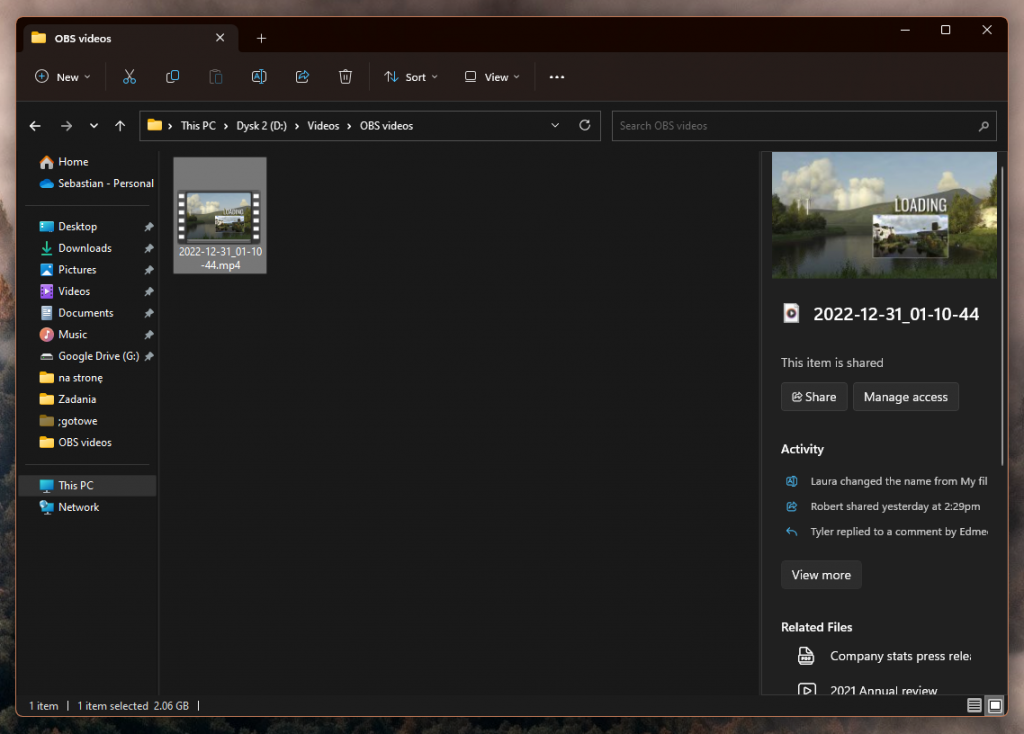Click the Back navigation arrow
The height and width of the screenshot is (734, 1024).
(x=35, y=125)
